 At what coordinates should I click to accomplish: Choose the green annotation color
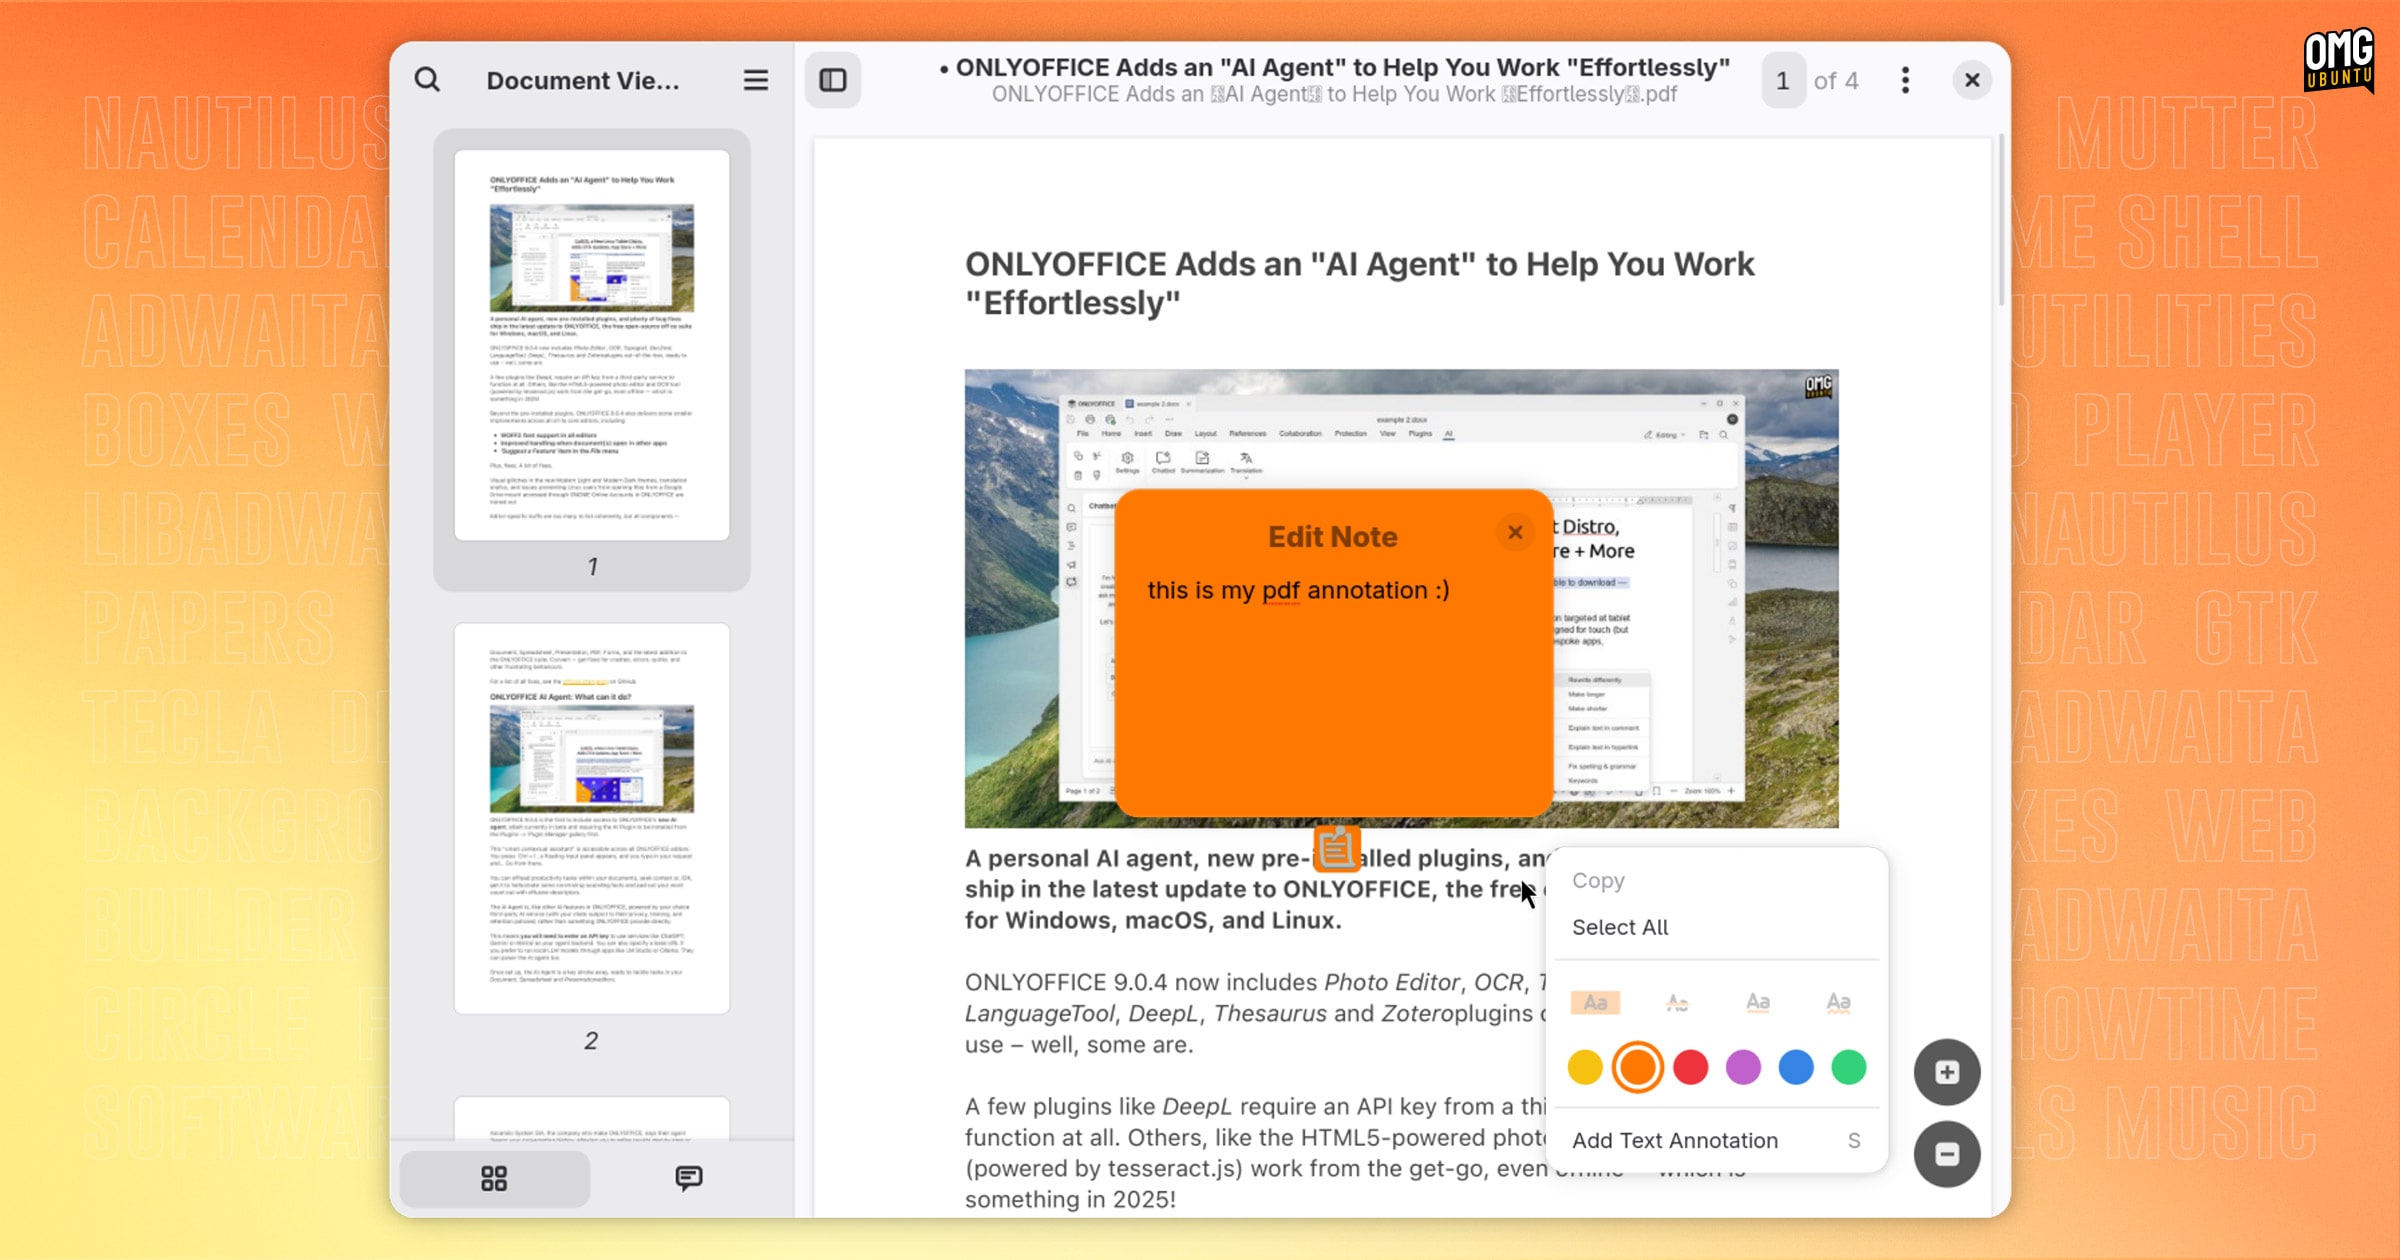[1849, 1067]
